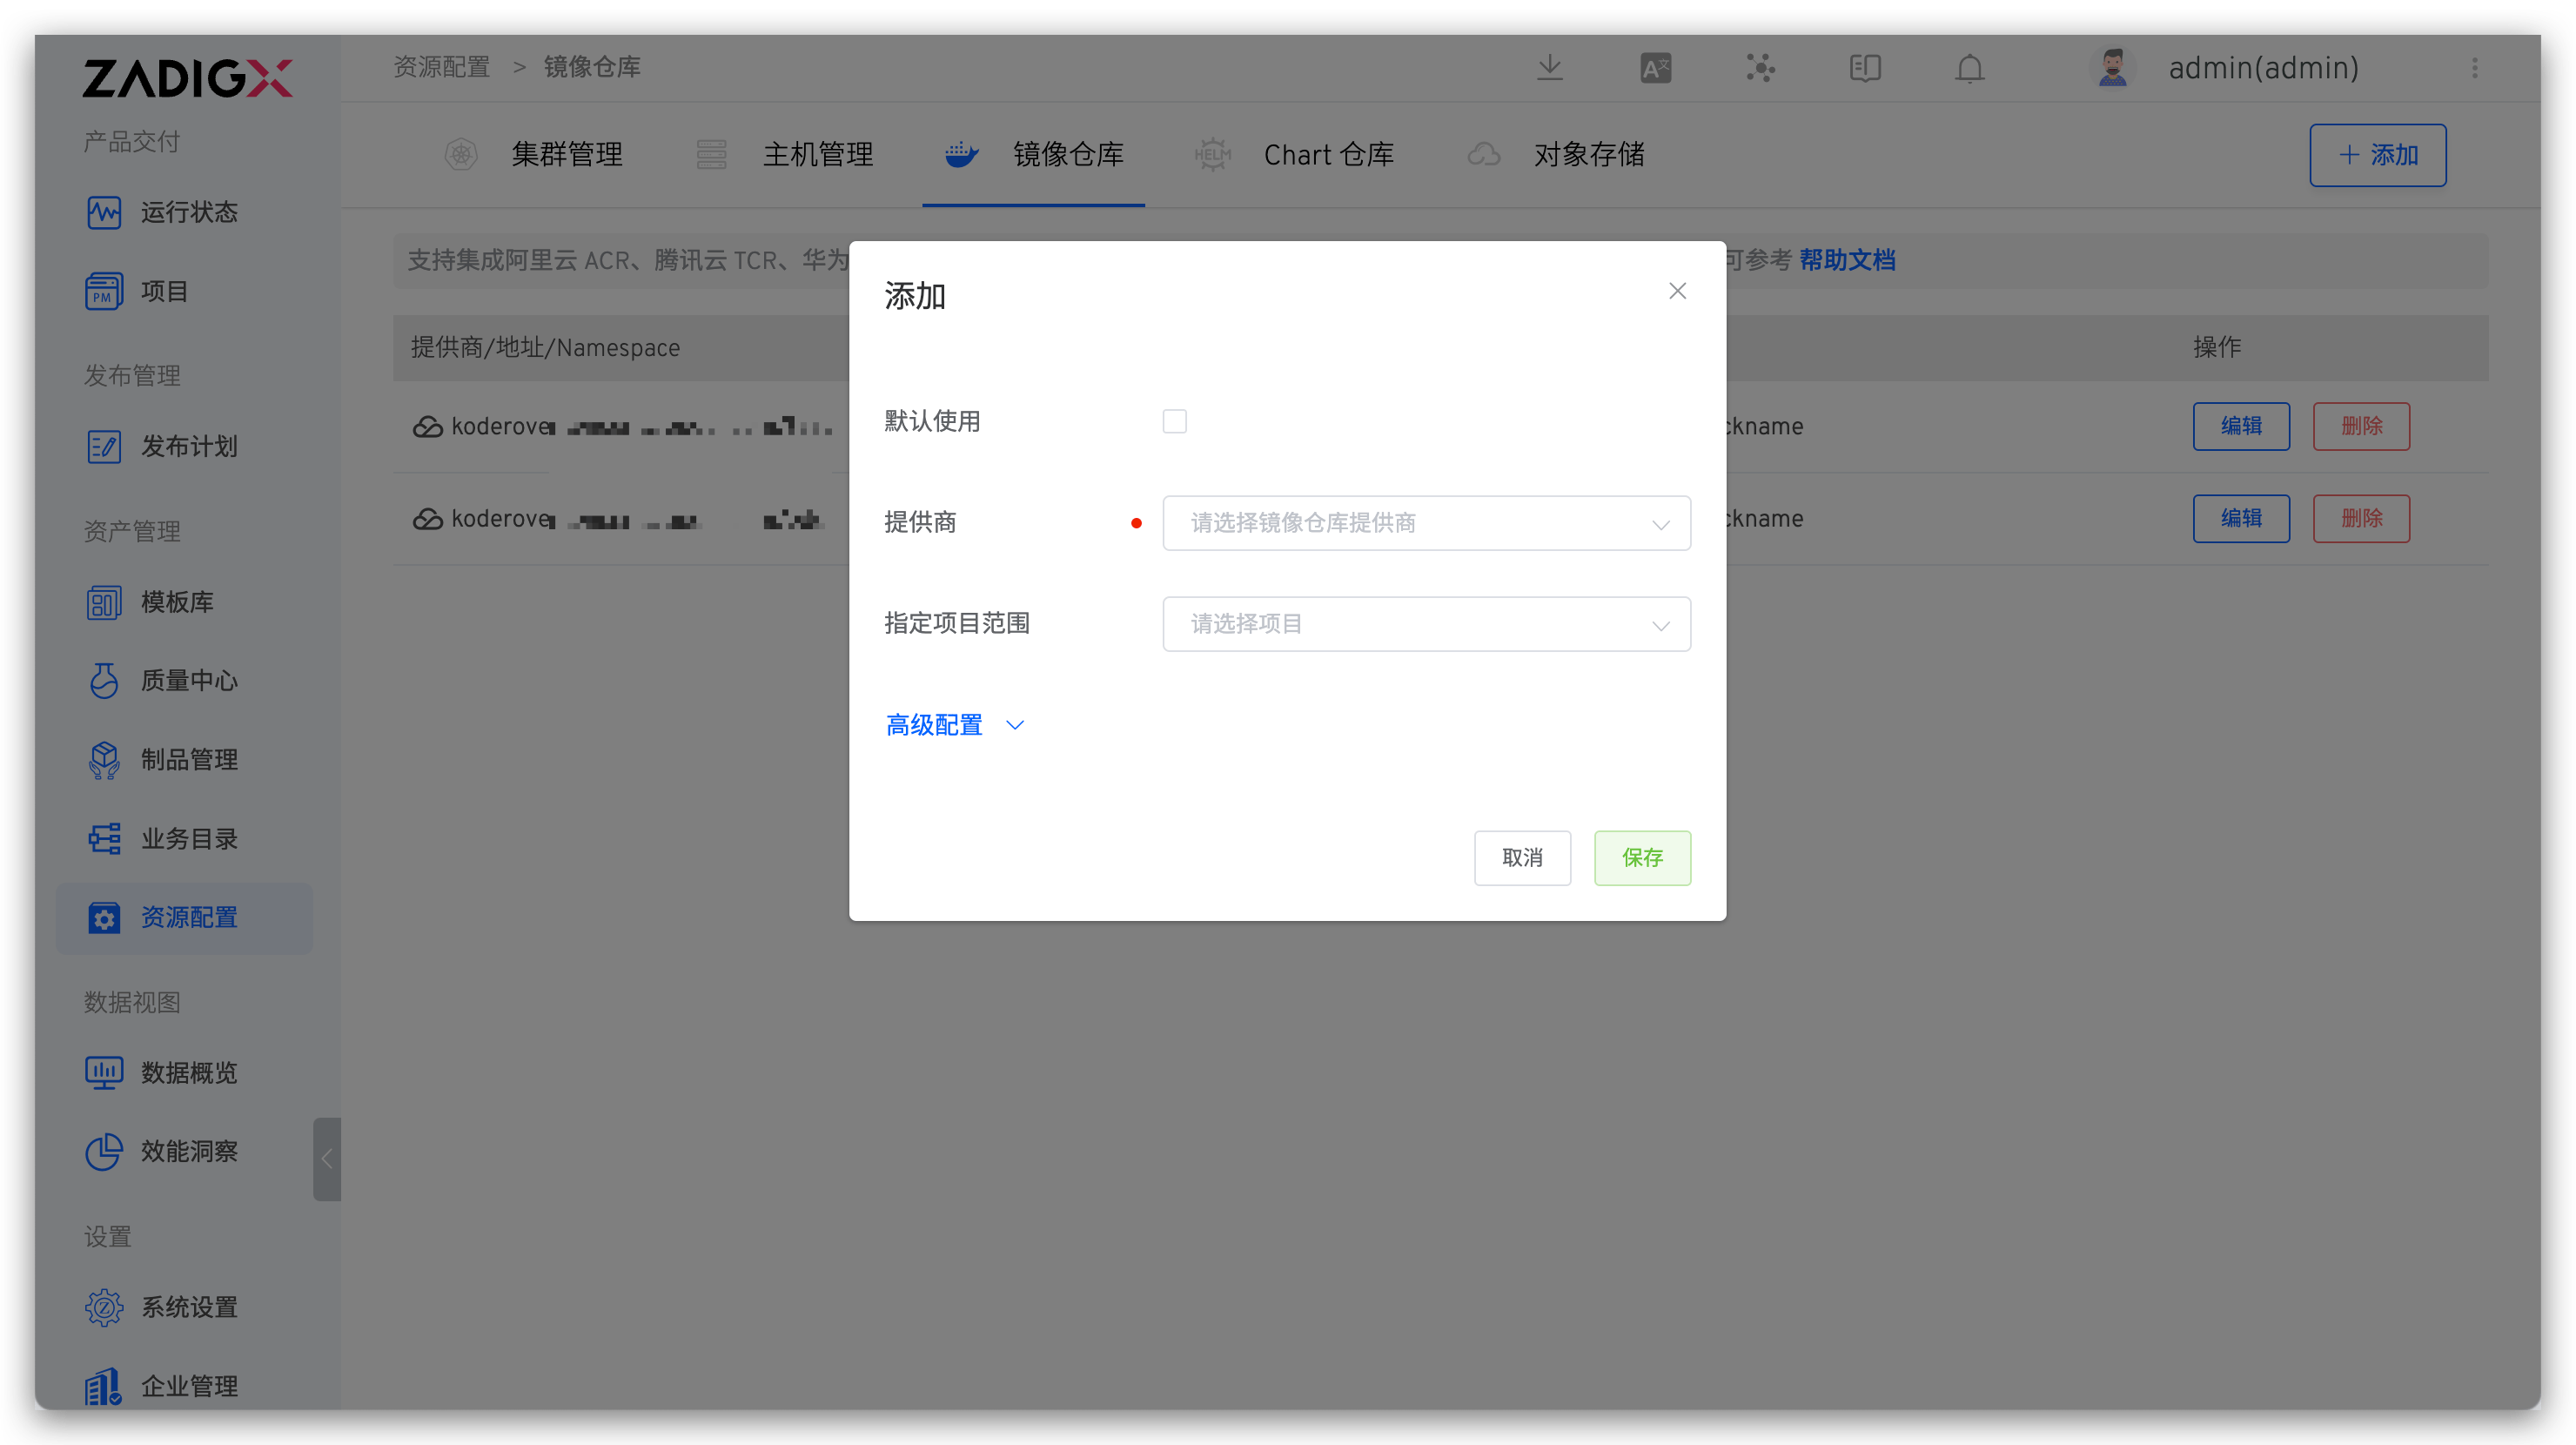This screenshot has height=1445, width=2576.
Task: Switch to Chart 仓库 tab
Action: tap(1293, 155)
